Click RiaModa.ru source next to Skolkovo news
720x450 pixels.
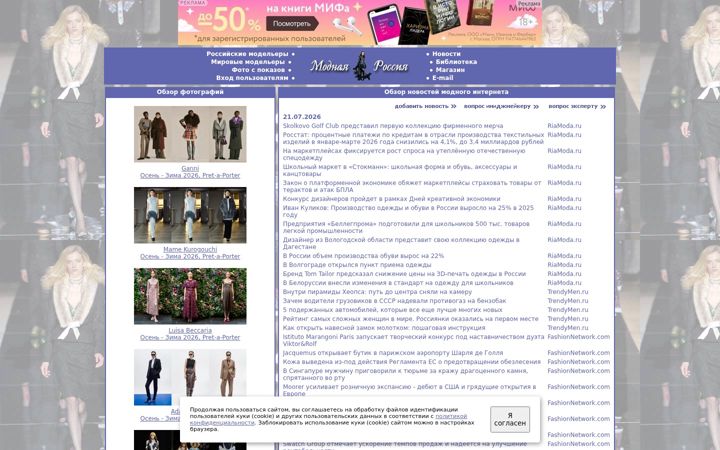tap(564, 126)
